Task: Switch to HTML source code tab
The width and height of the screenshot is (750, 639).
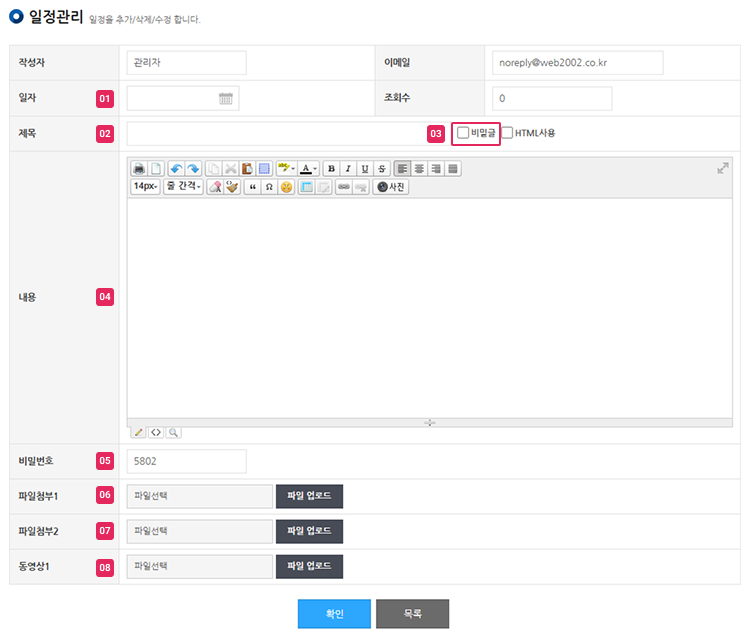Action: click(156, 432)
